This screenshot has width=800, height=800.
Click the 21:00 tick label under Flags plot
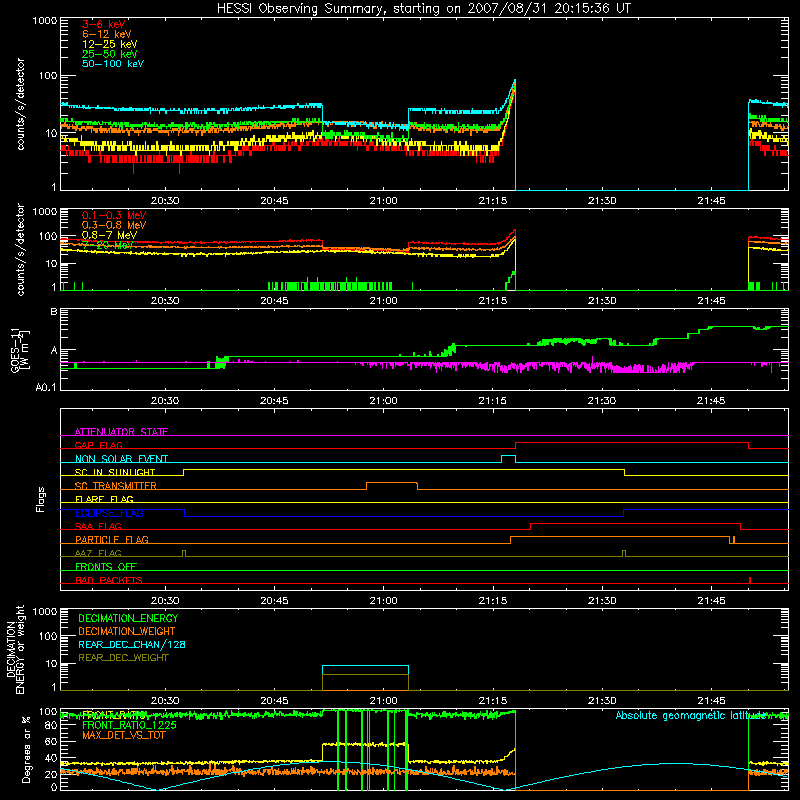383,601
